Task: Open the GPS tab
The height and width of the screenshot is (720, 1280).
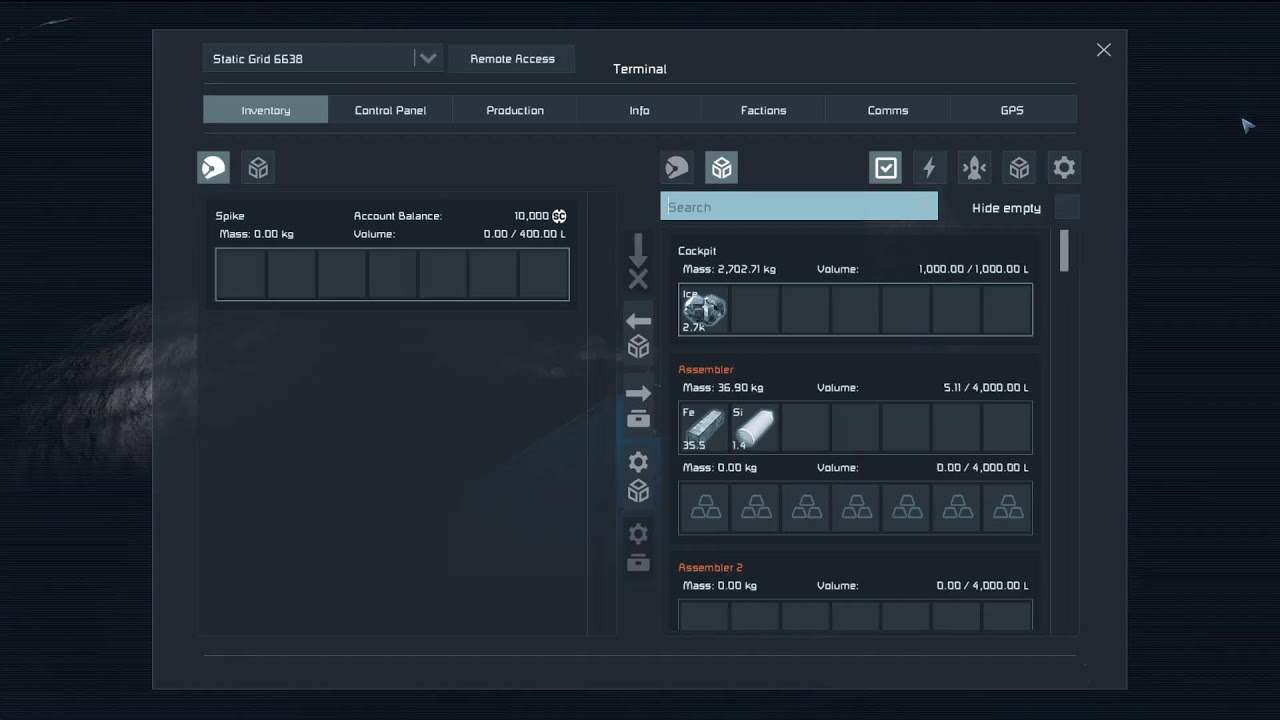Action: pyautogui.click(x=1012, y=110)
